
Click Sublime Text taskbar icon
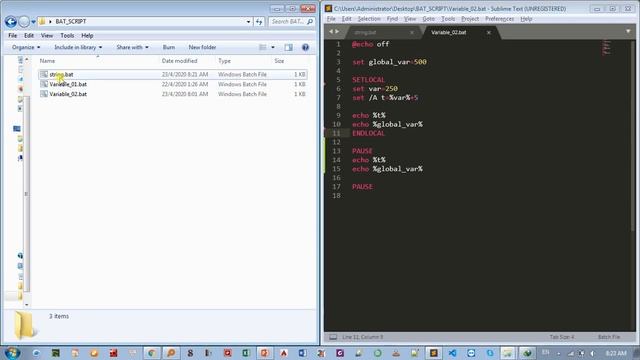433,353
